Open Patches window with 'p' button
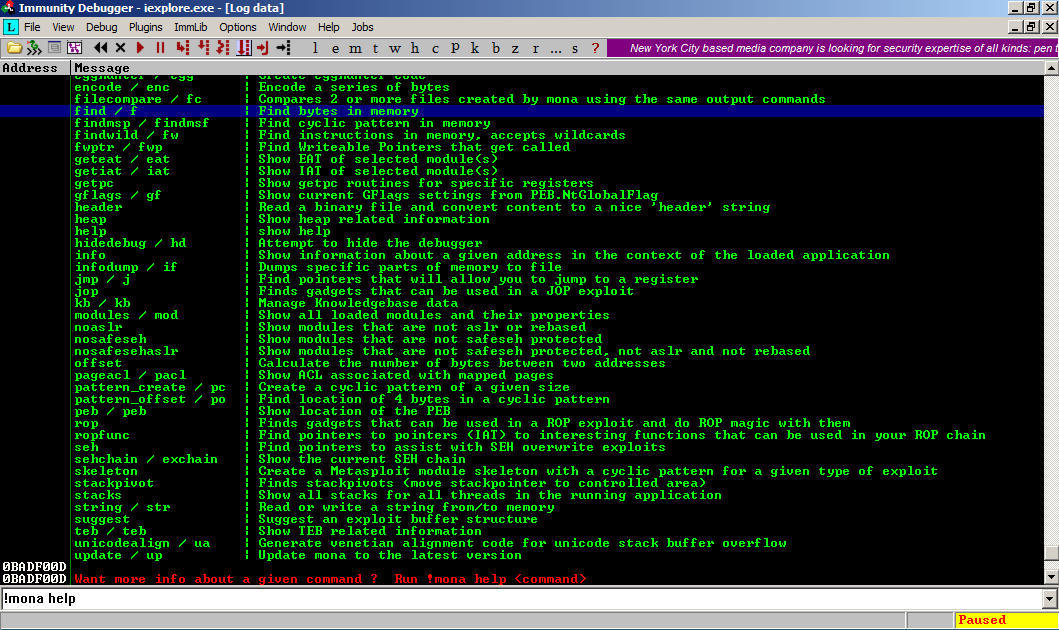The image size is (1059, 630). 455,48
